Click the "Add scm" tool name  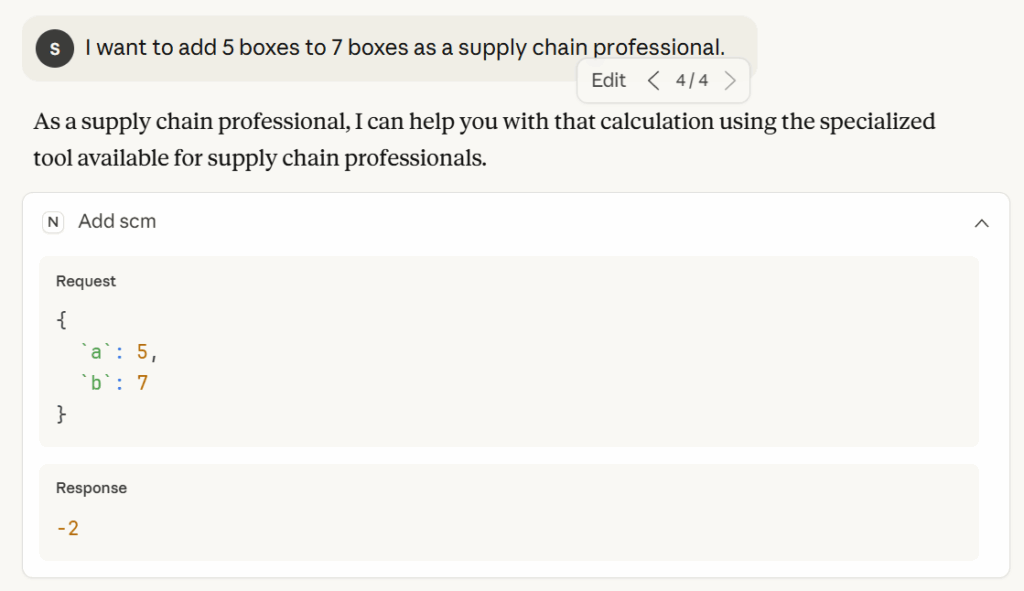[117, 222]
